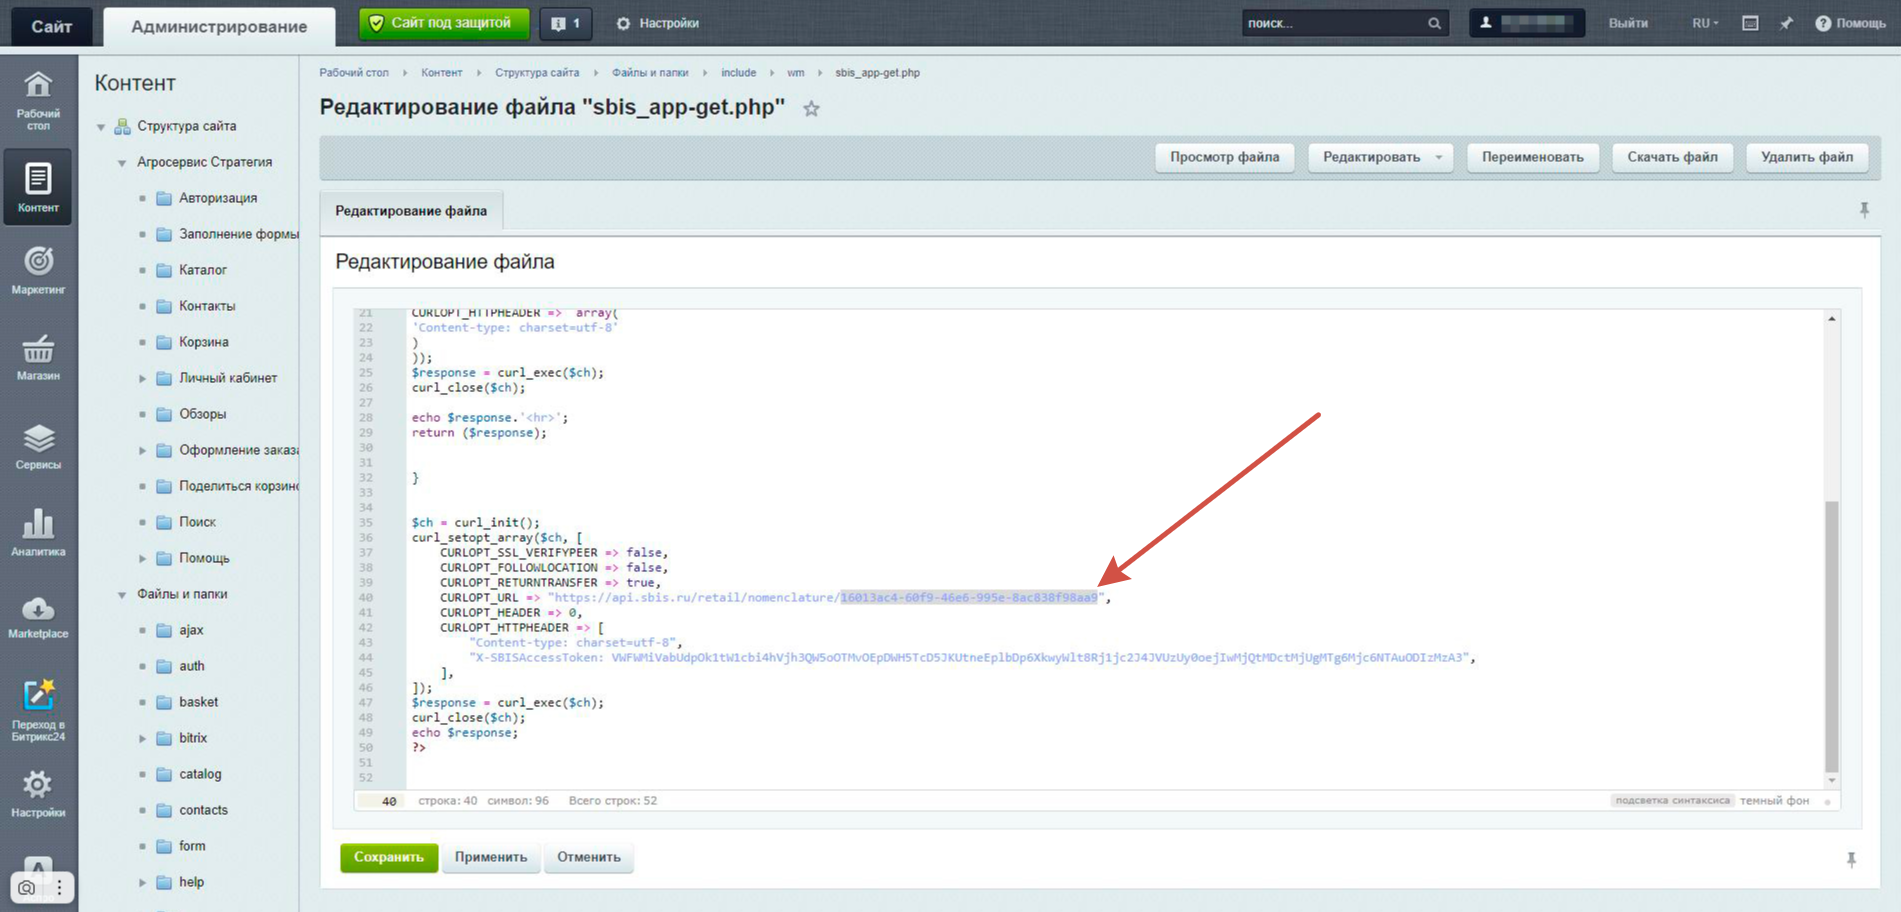This screenshot has height=912, width=1901.
Task: Go to Рабочий стол breadcrumb
Action: (x=354, y=73)
